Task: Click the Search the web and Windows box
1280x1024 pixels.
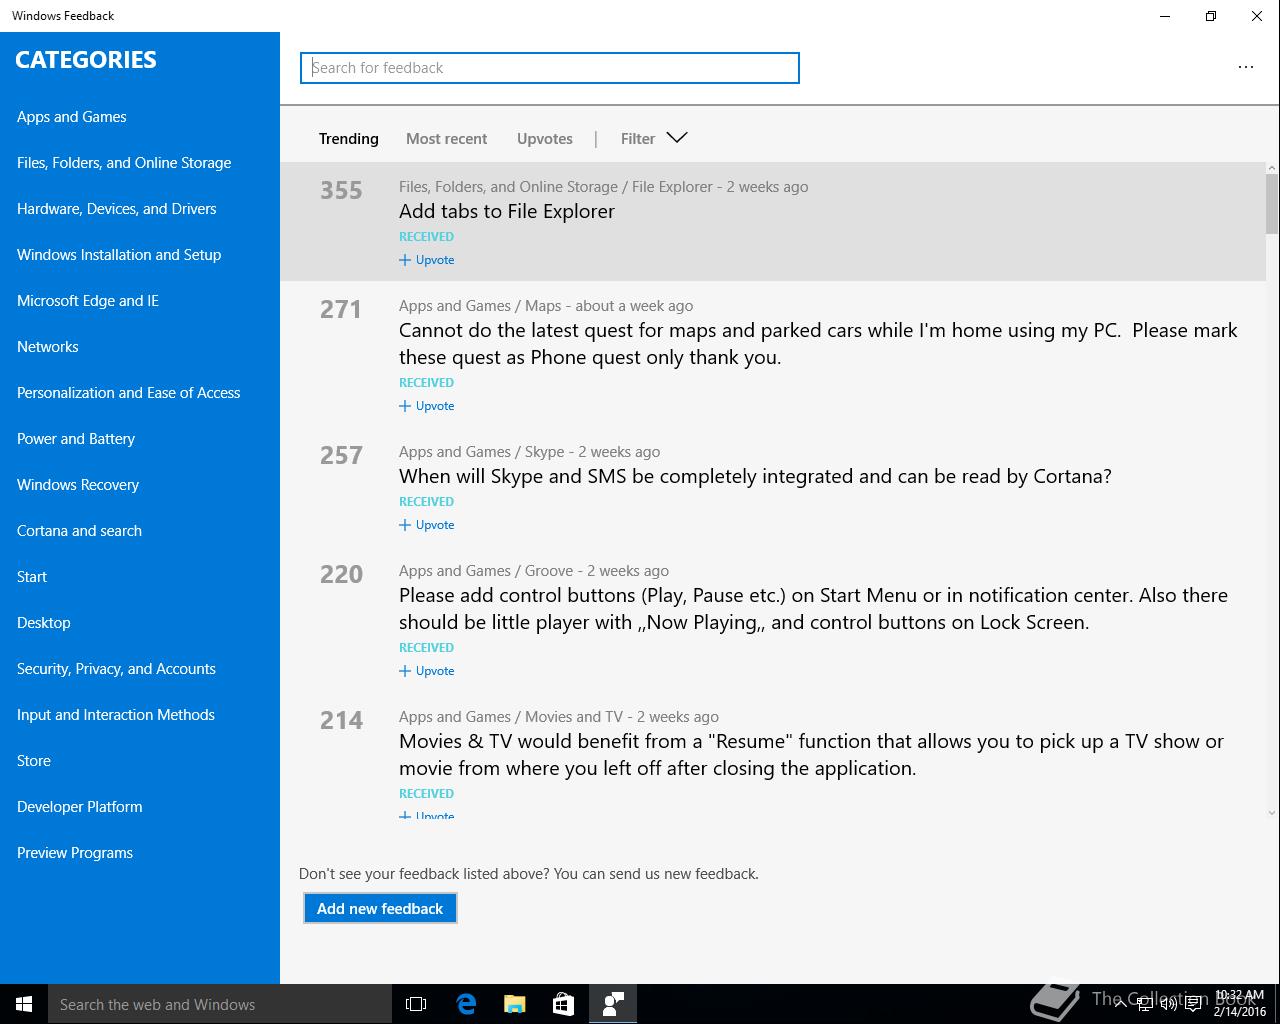Action: coord(220,1004)
